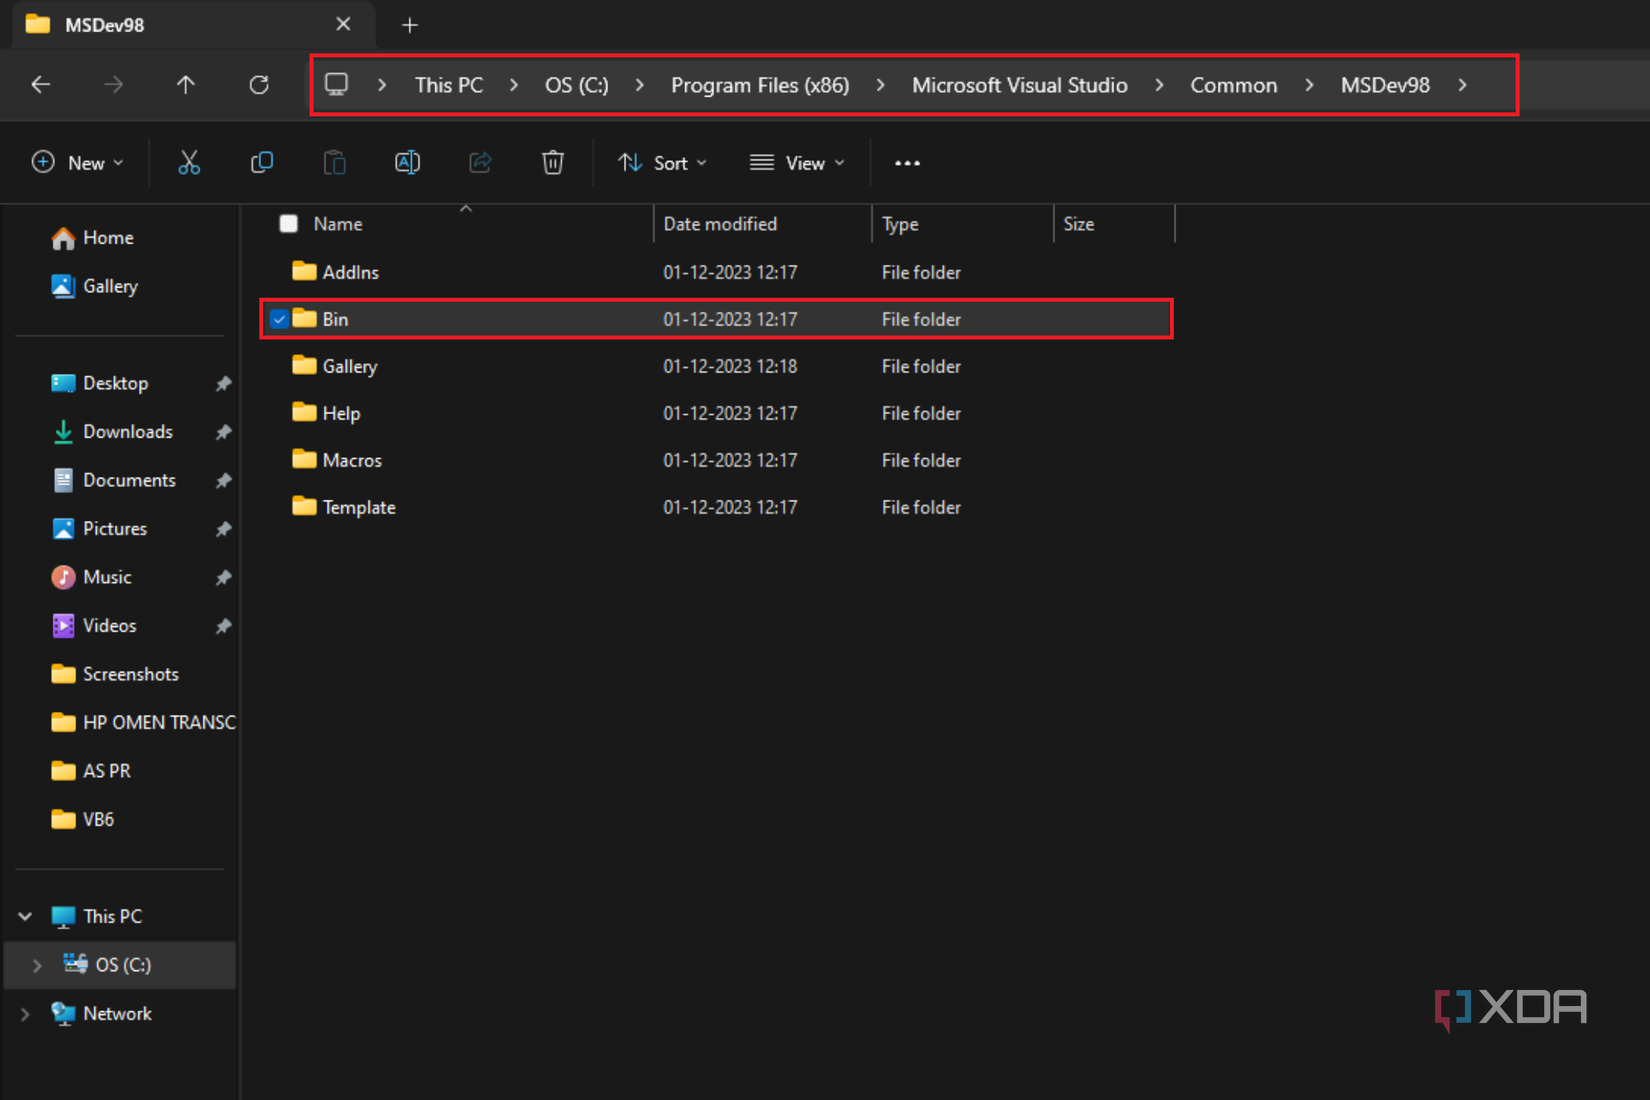The width and height of the screenshot is (1650, 1100).
Task: Open the New item menu
Action: [78, 162]
